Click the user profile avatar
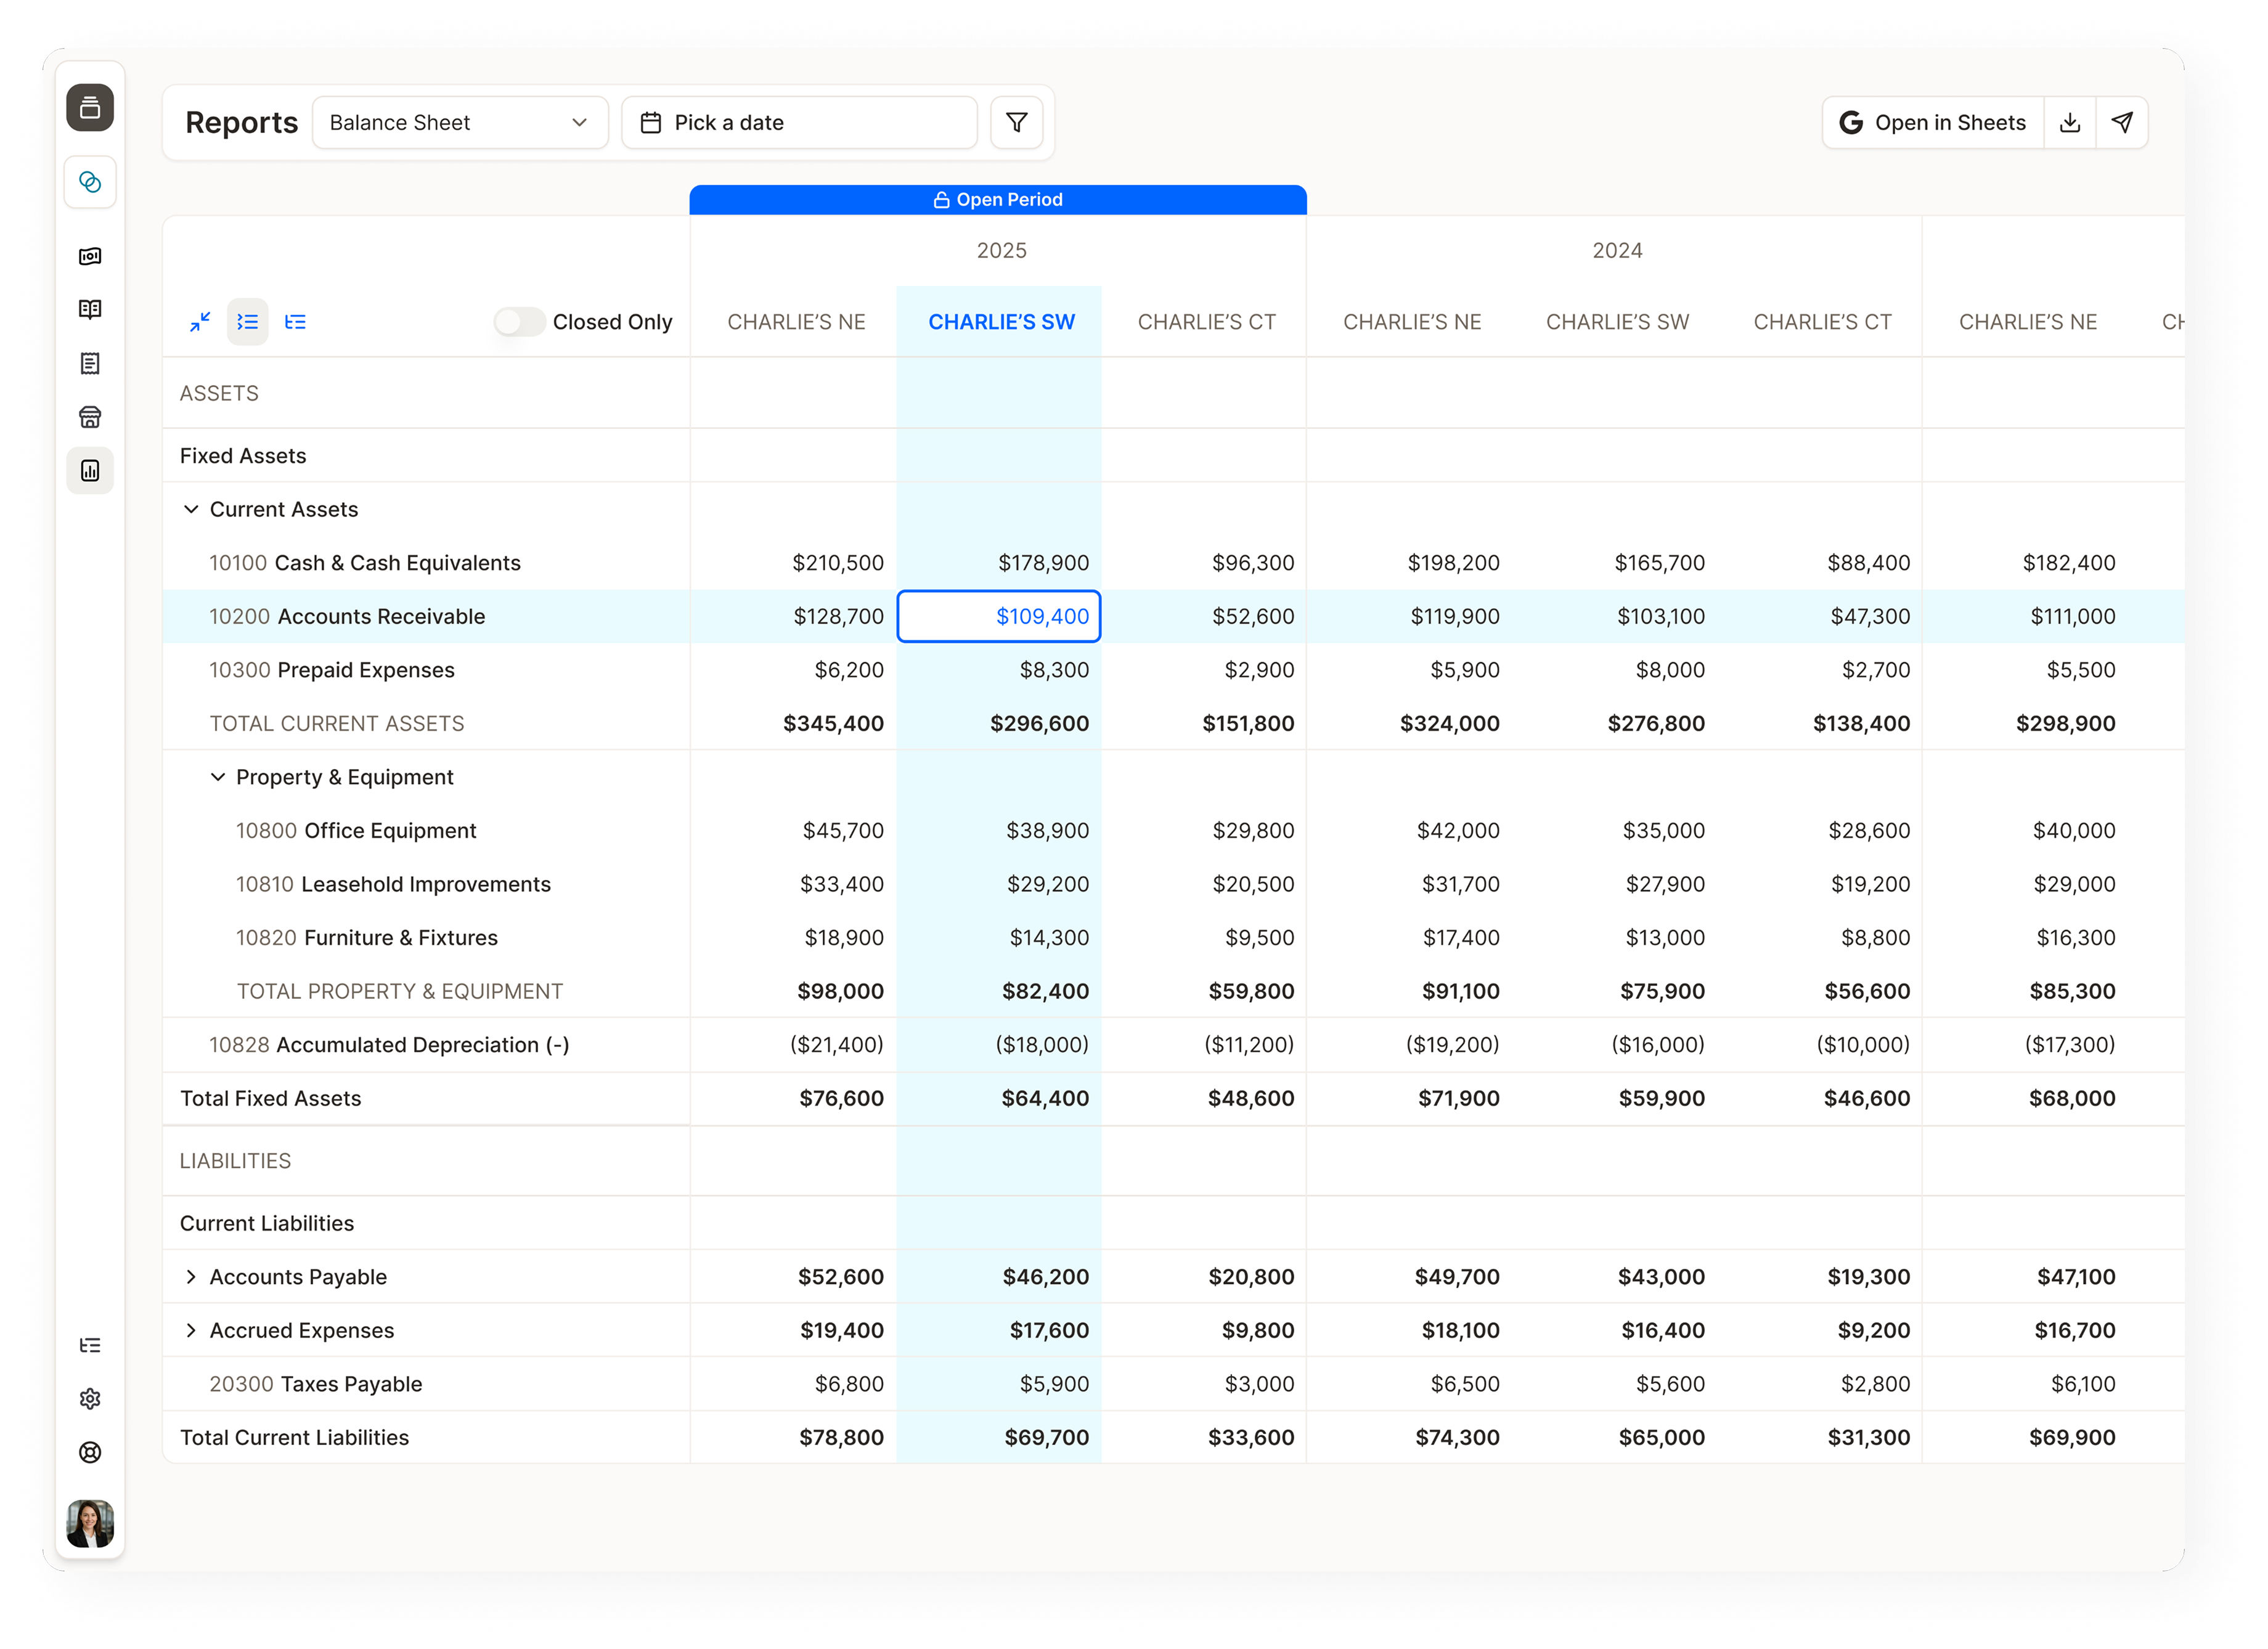 click(90, 1523)
